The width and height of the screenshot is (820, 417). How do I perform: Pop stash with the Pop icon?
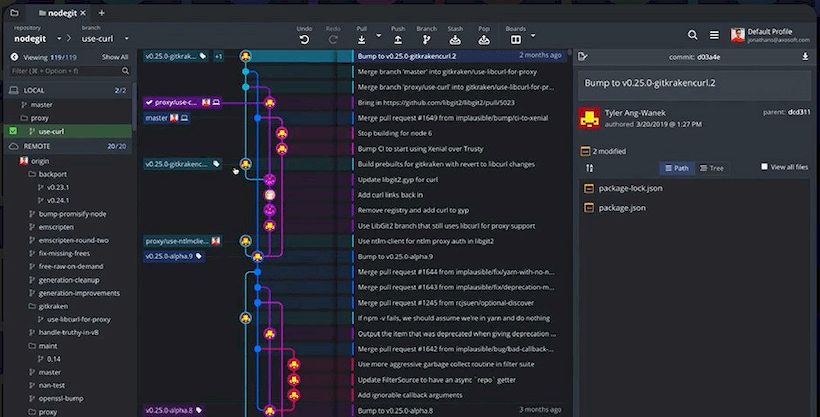[x=484, y=40]
